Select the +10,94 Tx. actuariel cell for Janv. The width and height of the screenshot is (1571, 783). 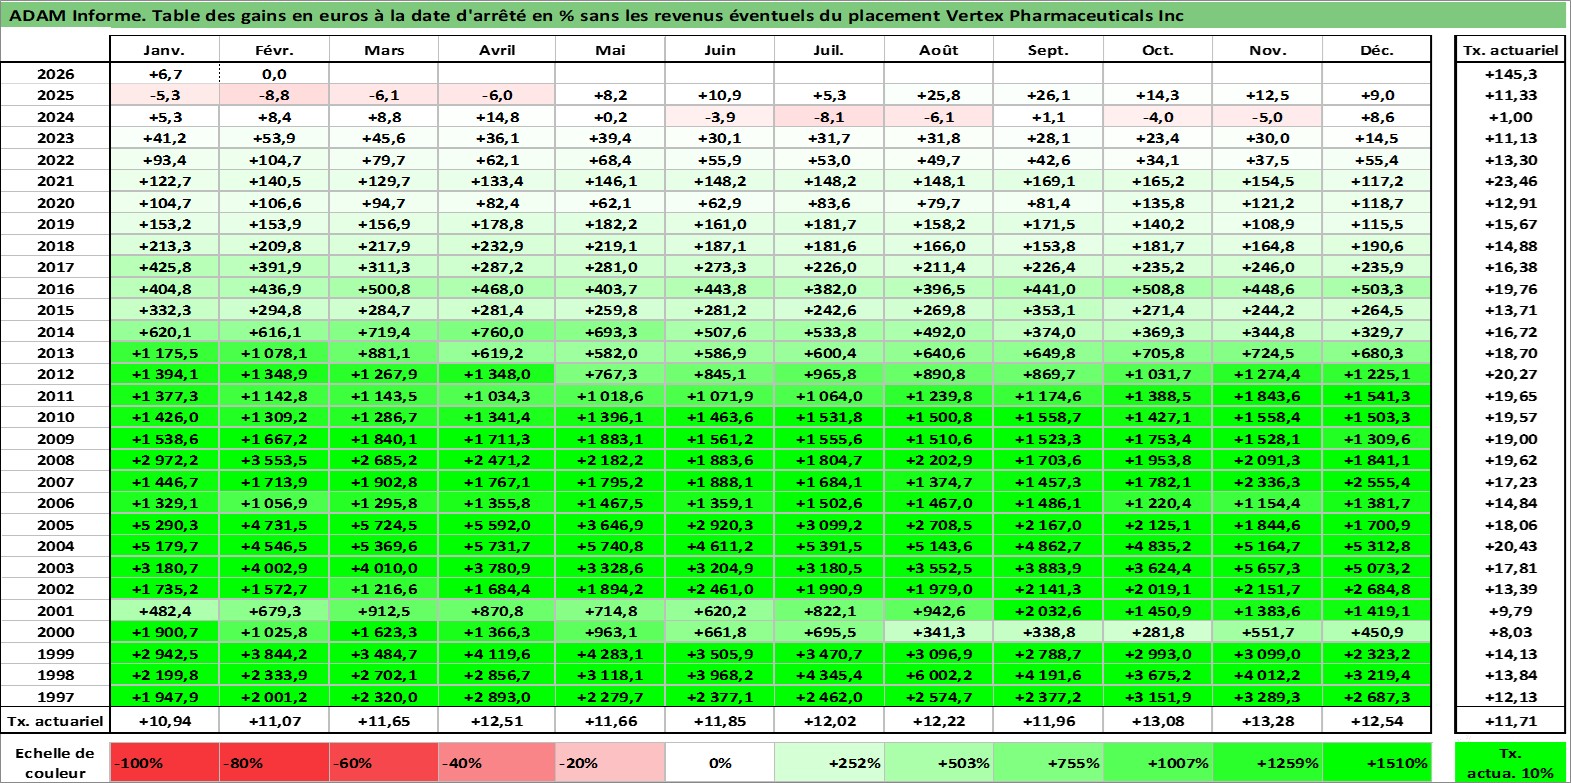[x=164, y=720]
